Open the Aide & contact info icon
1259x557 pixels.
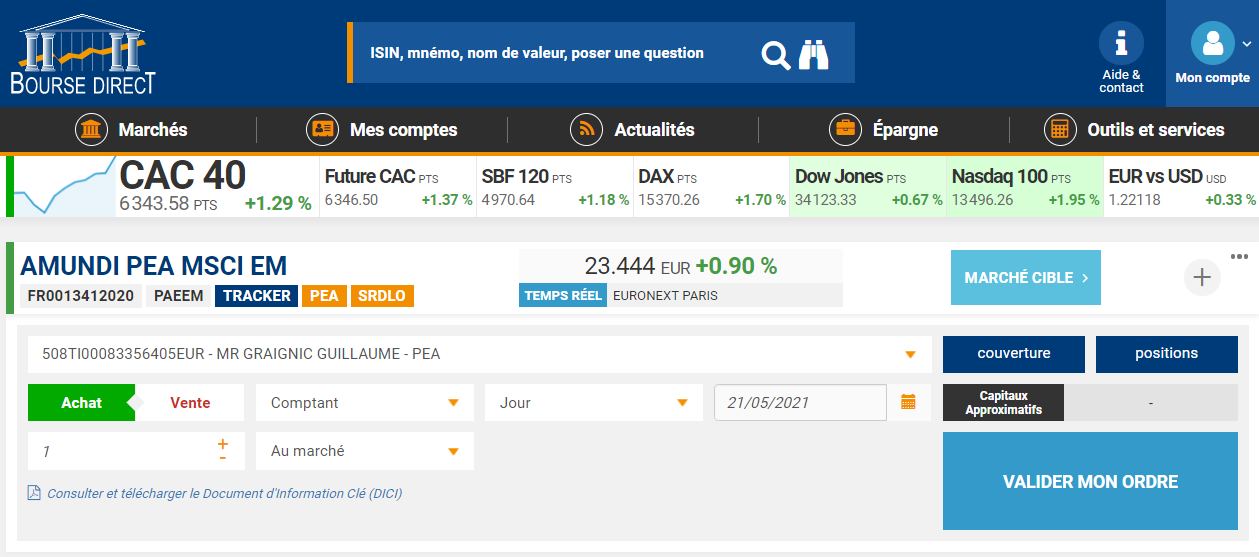click(1121, 43)
